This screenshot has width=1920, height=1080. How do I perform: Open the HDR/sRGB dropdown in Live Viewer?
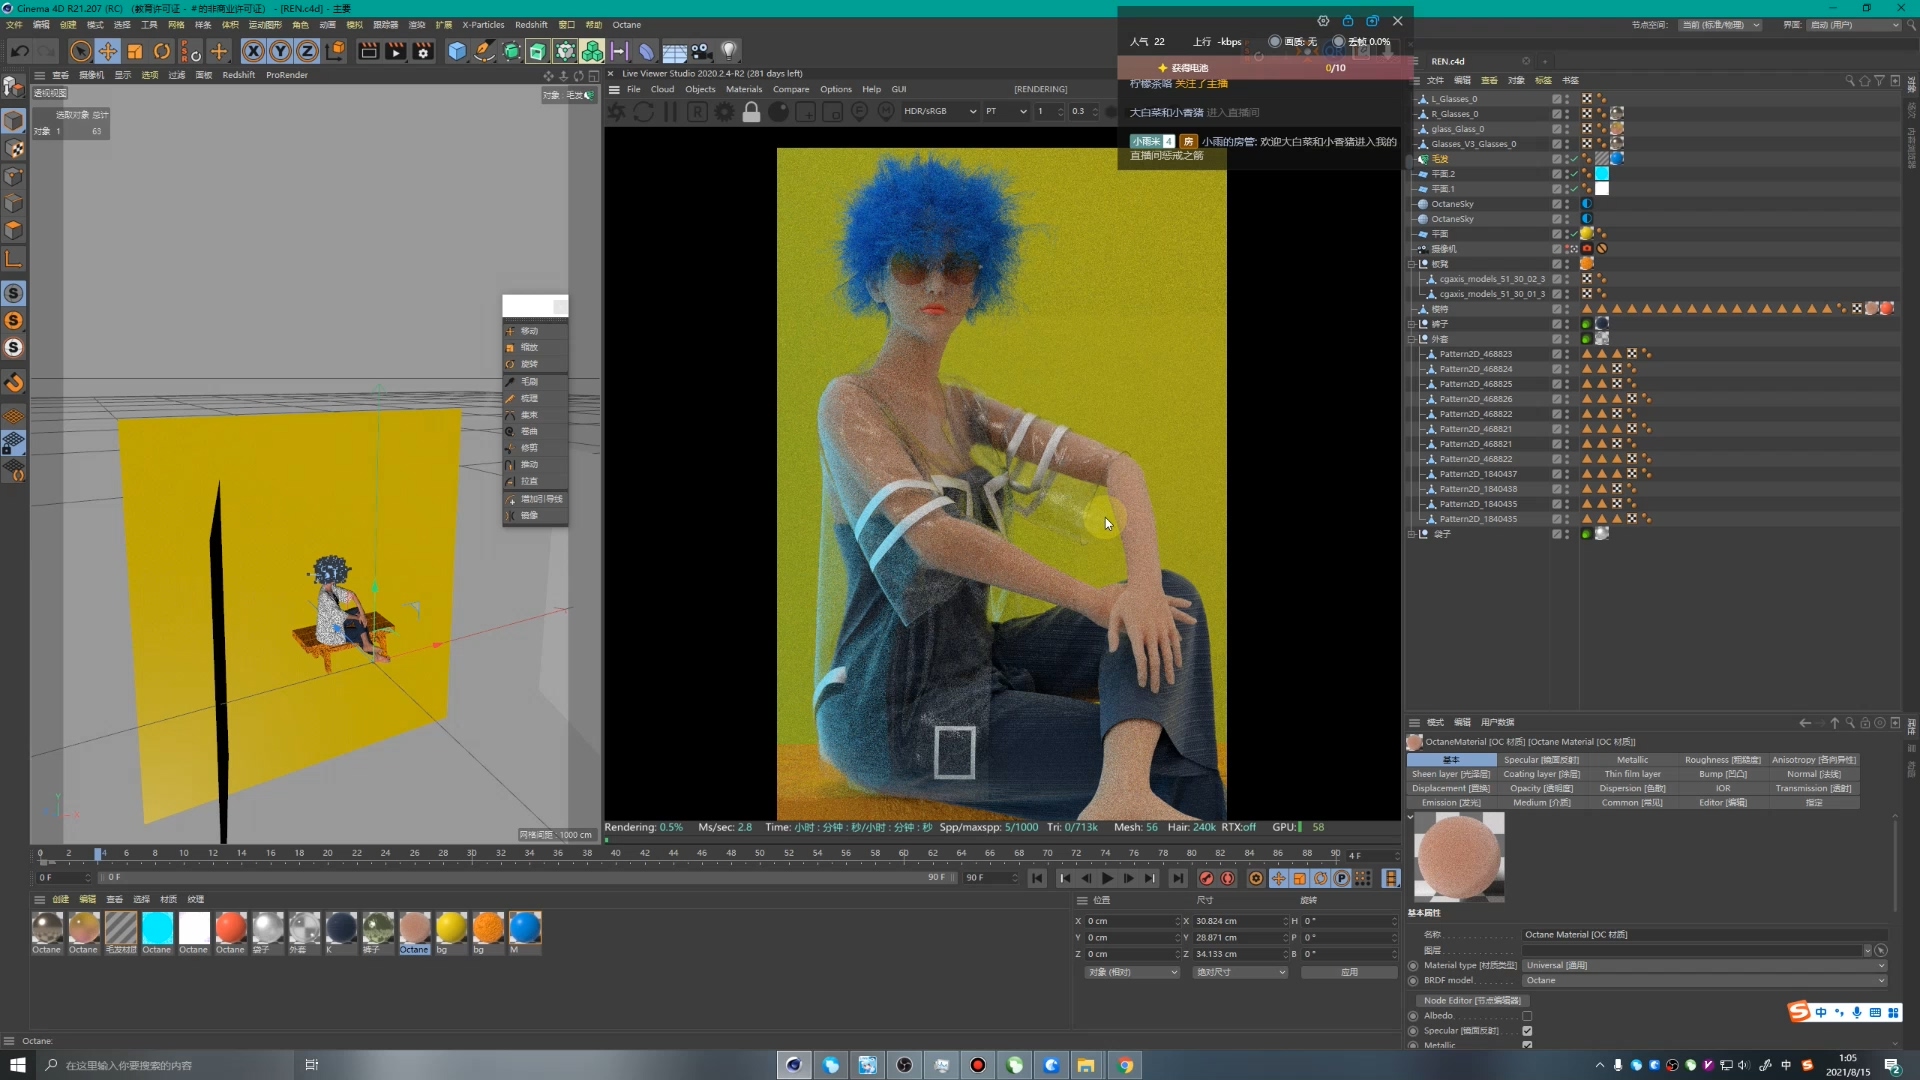click(939, 111)
